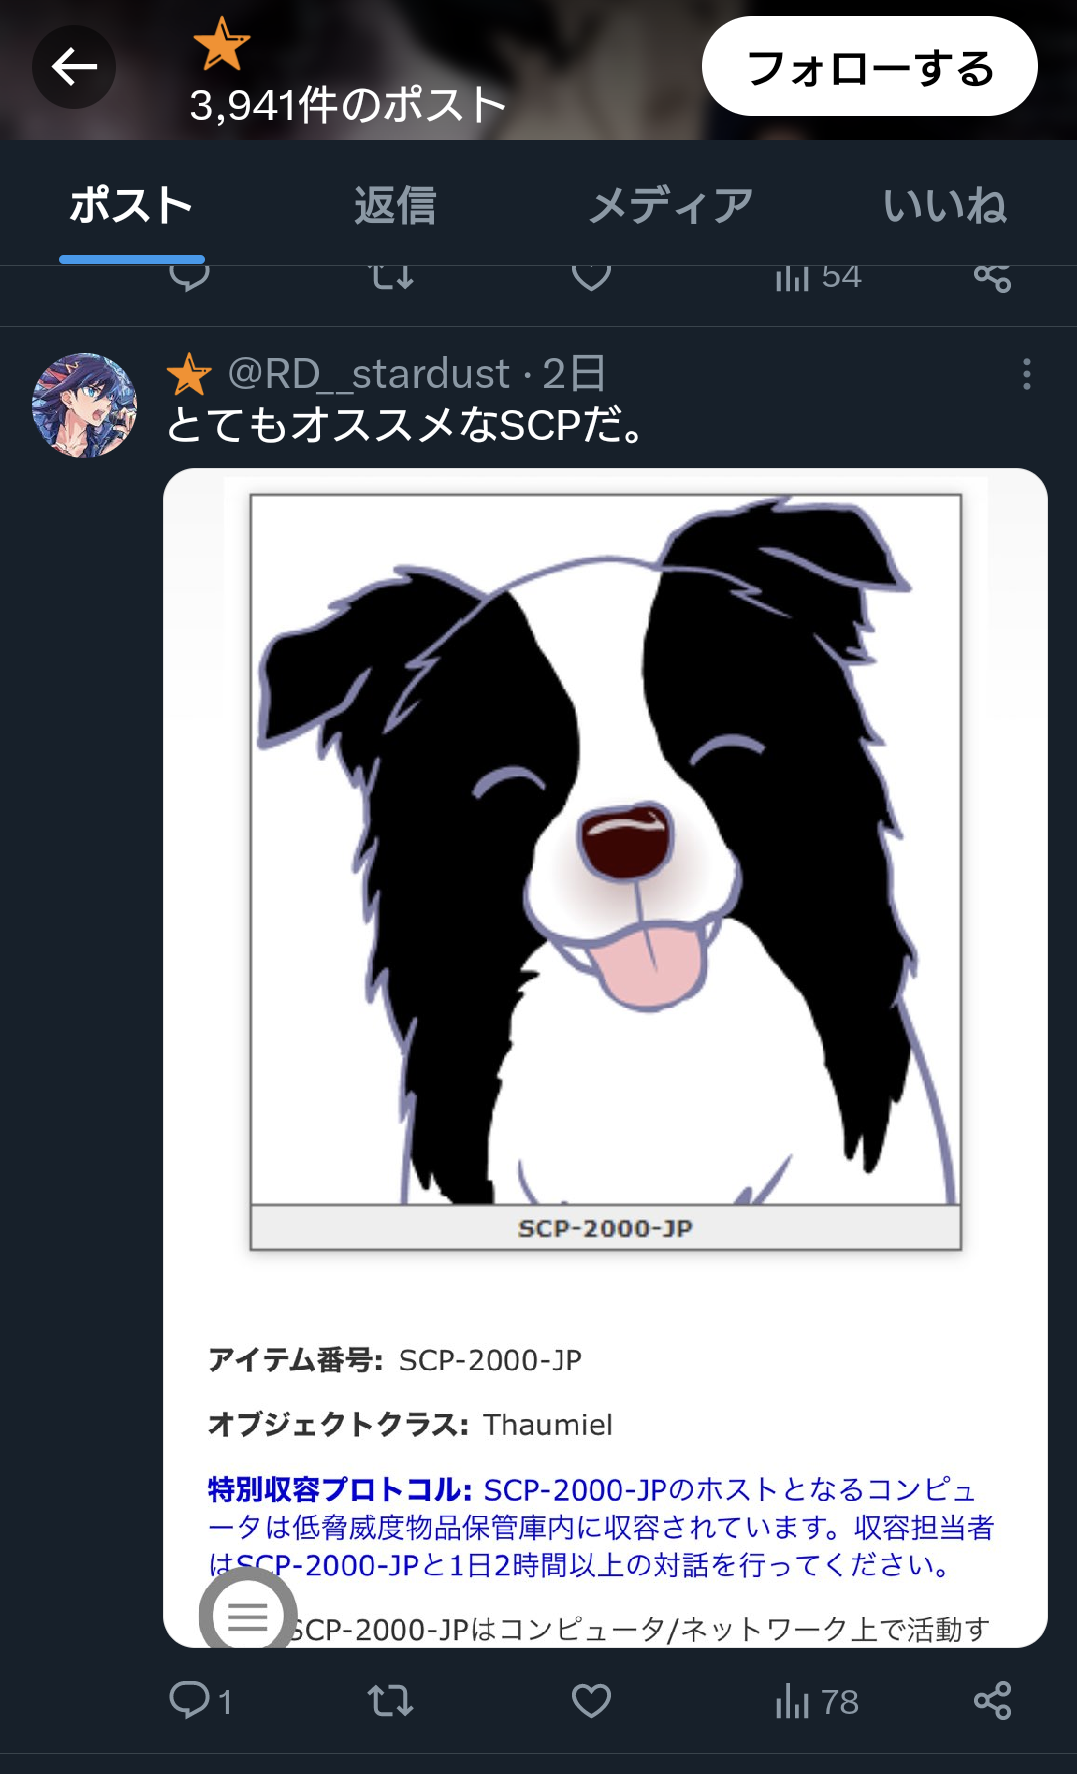Go back with the arrow button

coord(74,67)
